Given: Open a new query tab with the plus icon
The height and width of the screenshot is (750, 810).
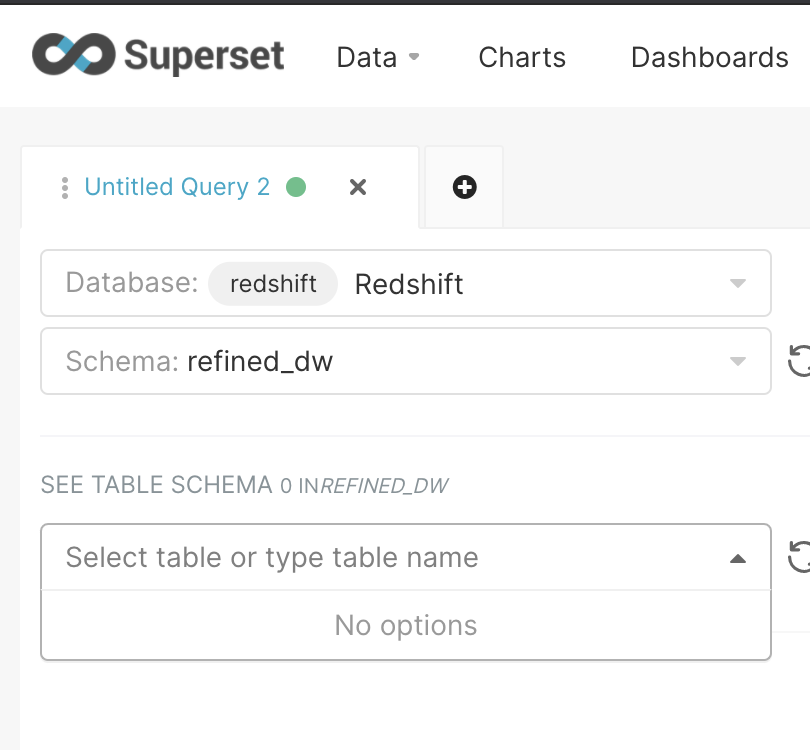Looking at the screenshot, I should [x=463, y=187].
